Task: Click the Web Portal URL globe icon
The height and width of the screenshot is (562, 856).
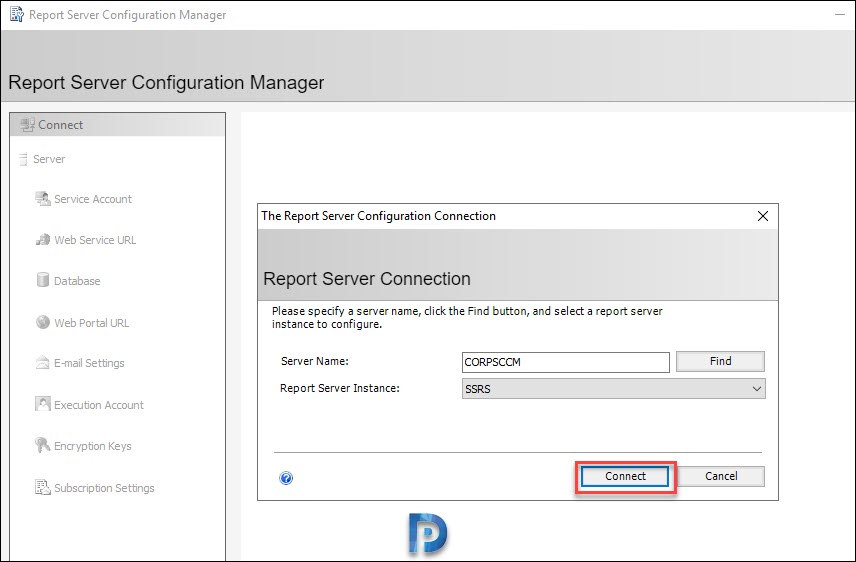Action: coord(43,322)
